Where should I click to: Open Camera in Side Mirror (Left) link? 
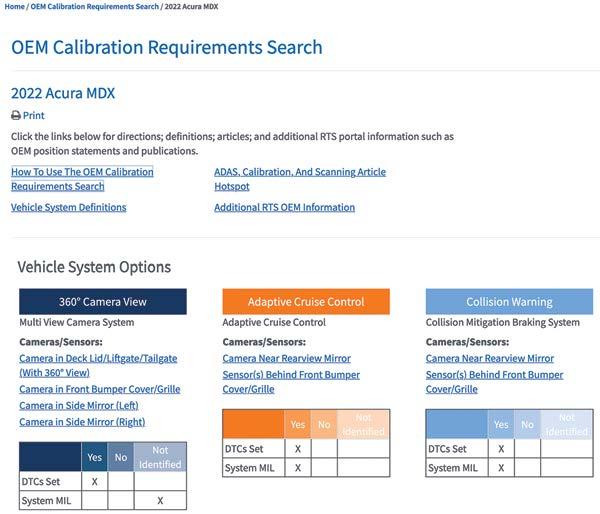[79, 406]
